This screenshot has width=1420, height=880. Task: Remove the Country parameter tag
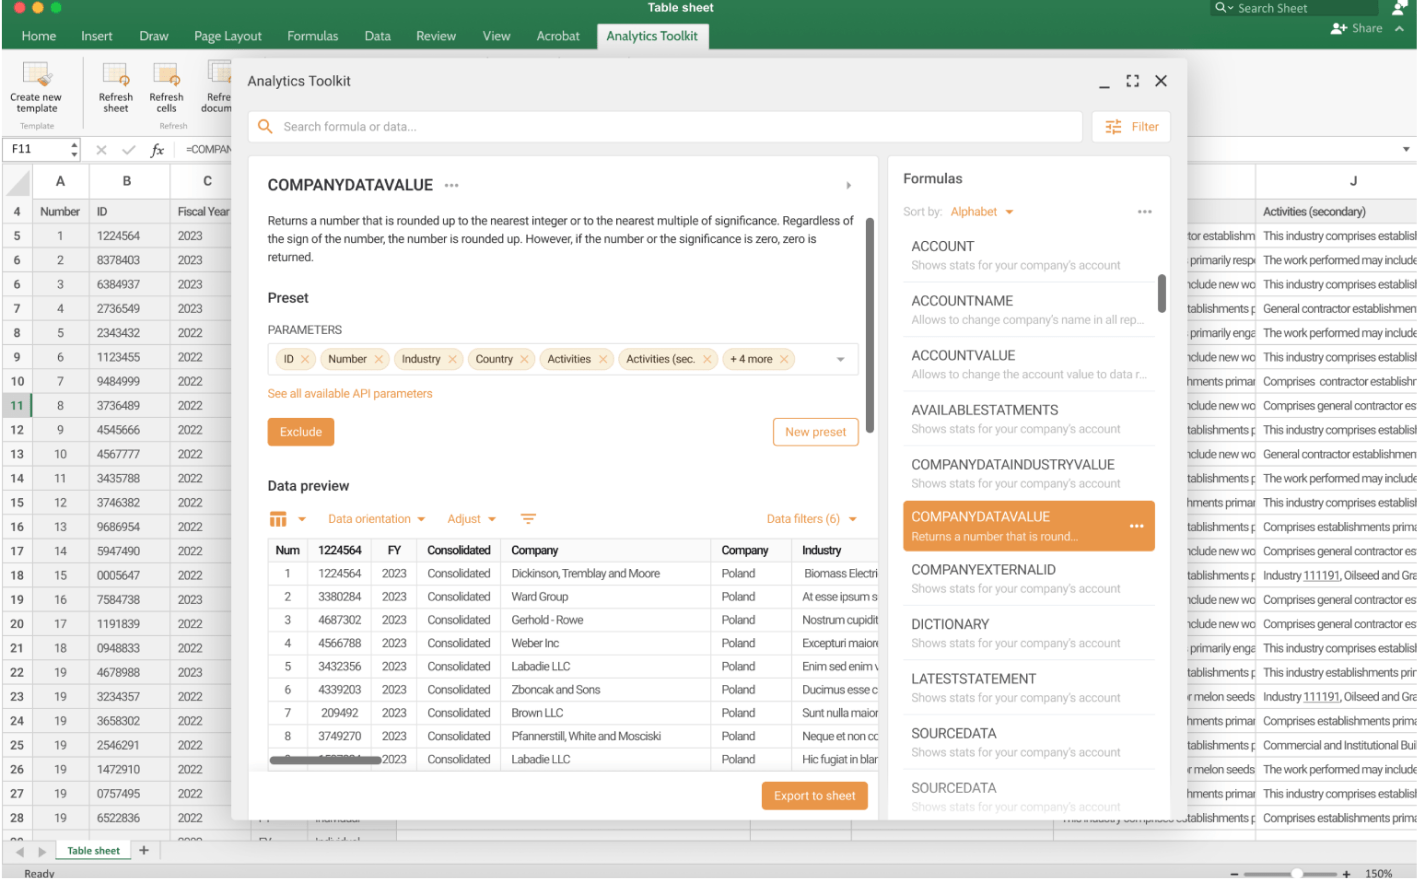[x=524, y=360]
